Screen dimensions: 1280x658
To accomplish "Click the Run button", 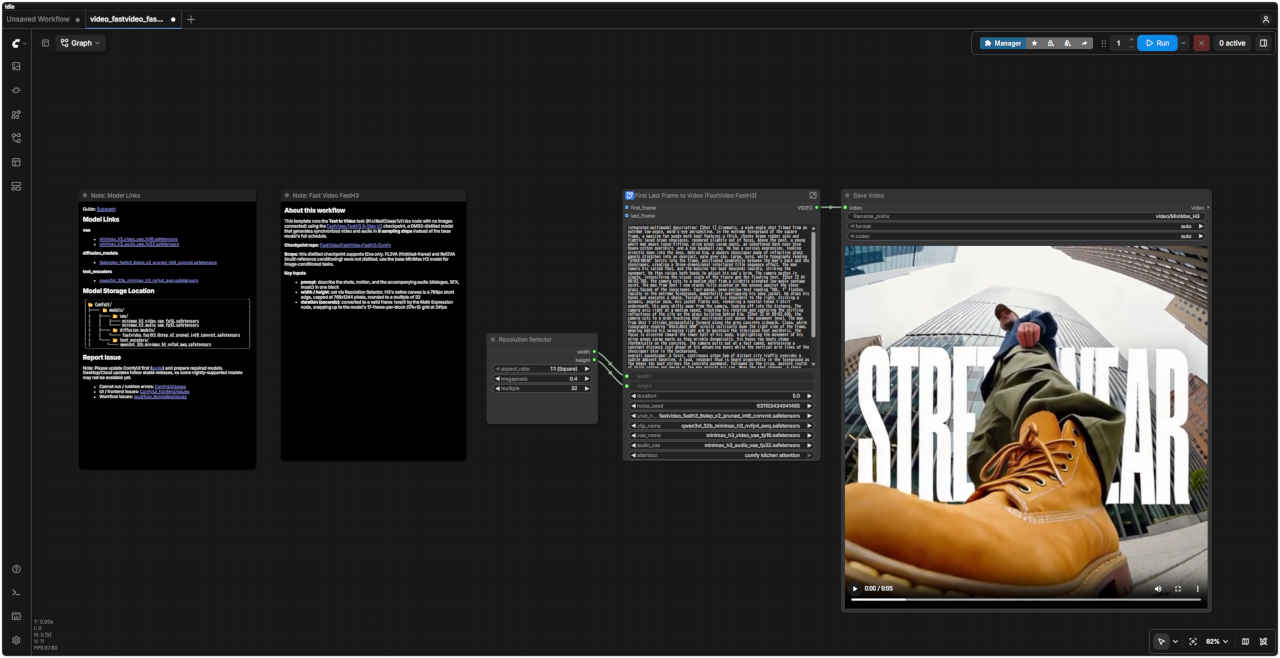I will (x=1157, y=43).
